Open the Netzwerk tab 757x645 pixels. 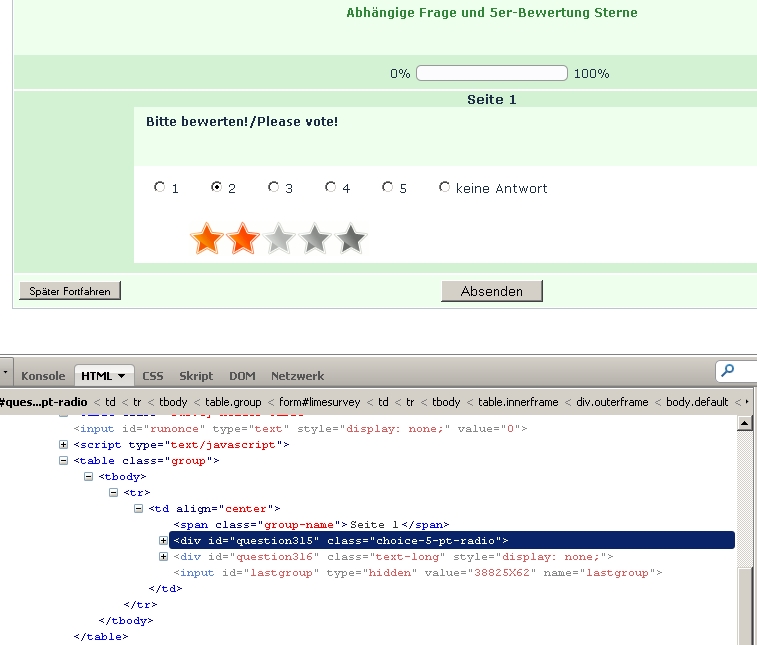click(x=297, y=376)
